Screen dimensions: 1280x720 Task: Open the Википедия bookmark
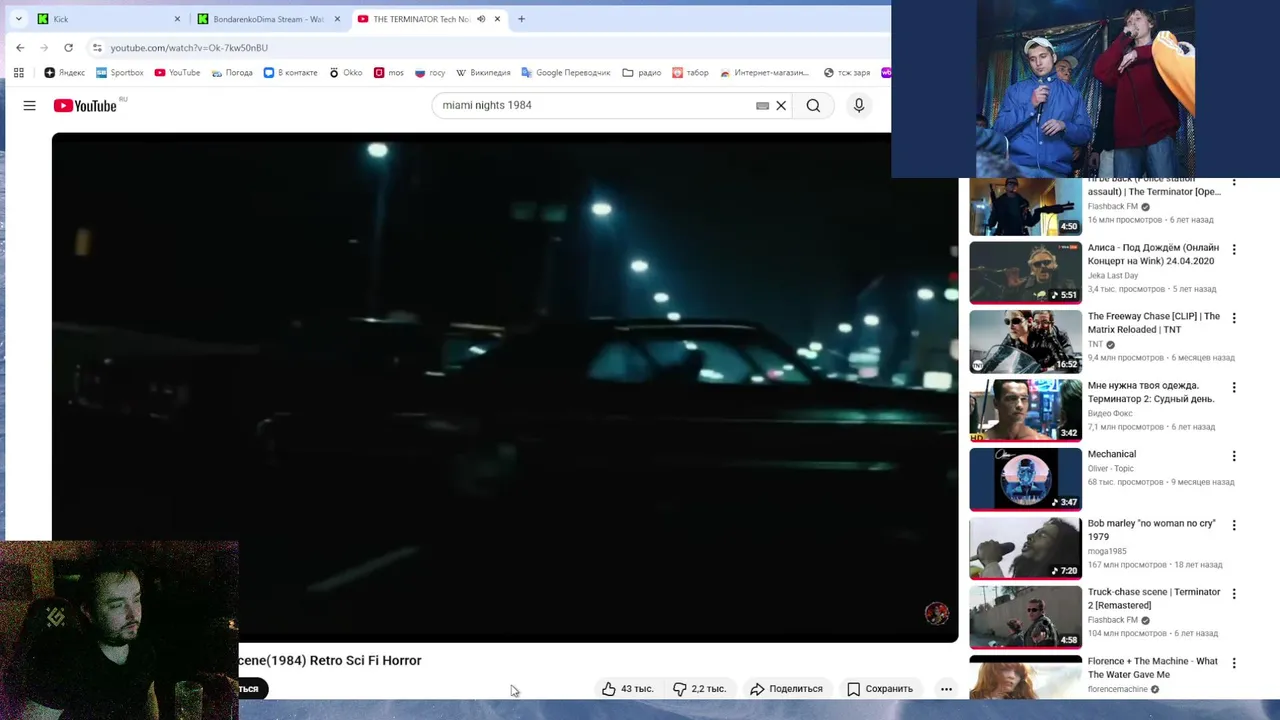point(483,72)
